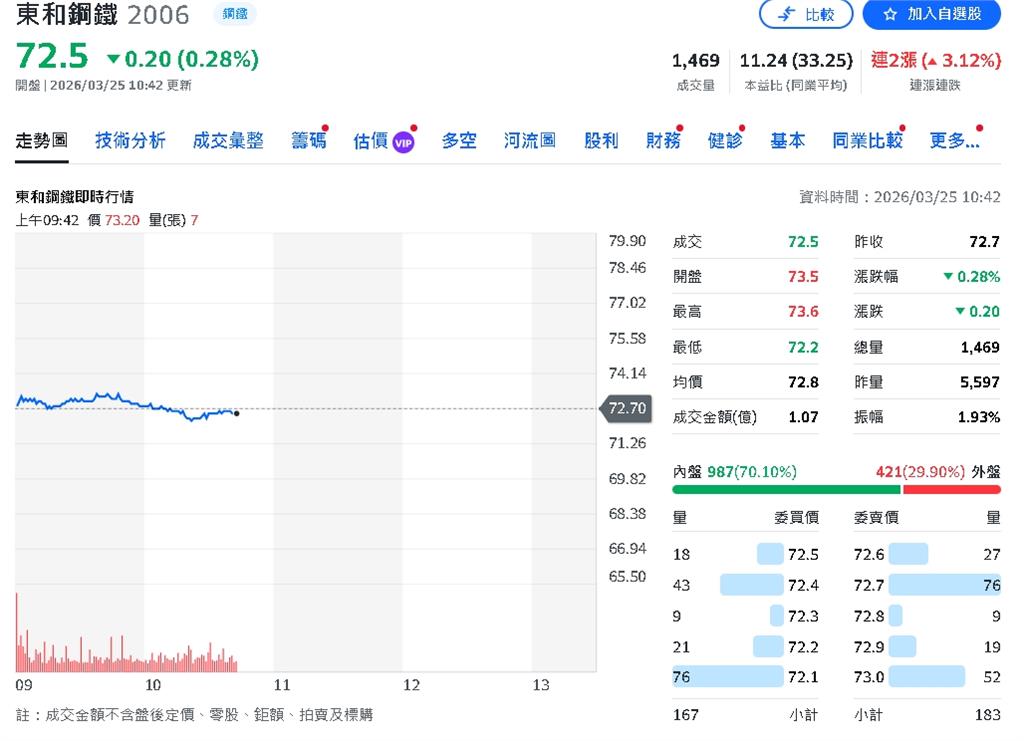Click the red alert dot on 同業比較 tab
This screenshot has width=1024, height=741.
[x=901, y=125]
